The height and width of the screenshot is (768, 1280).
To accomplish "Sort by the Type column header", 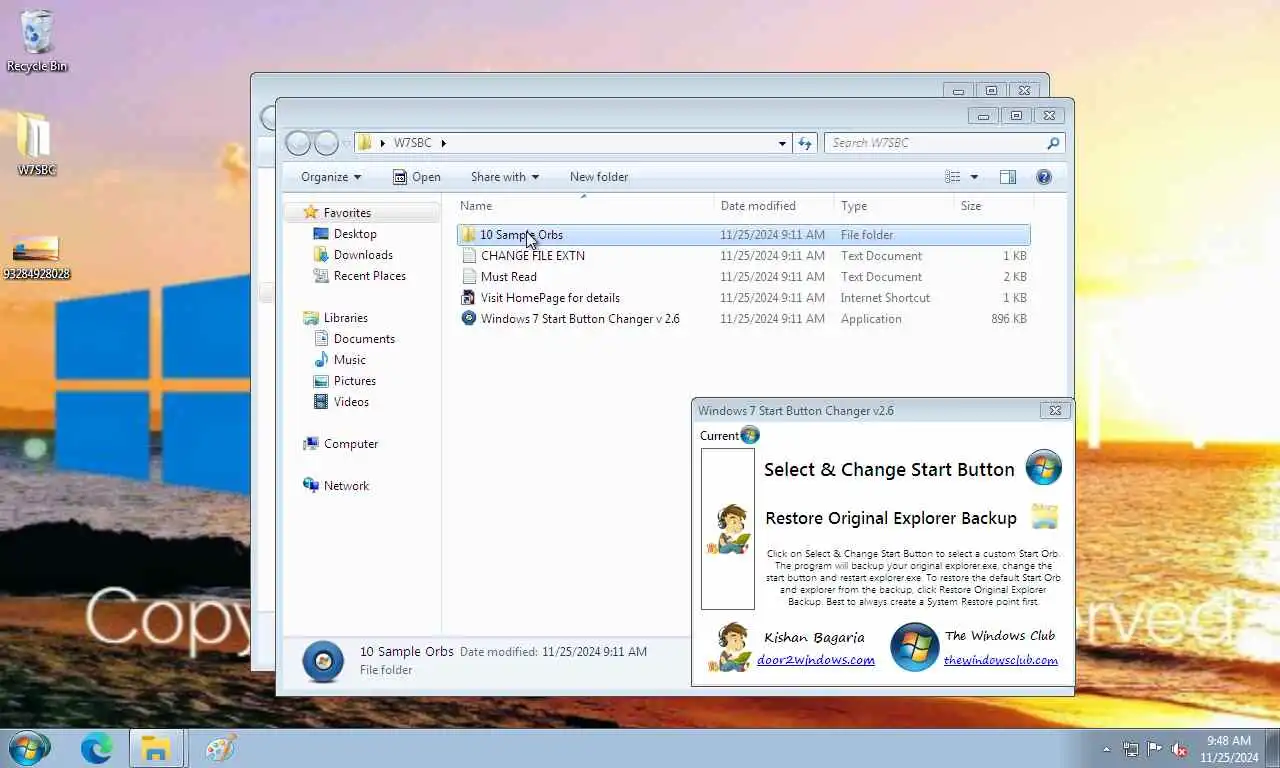I will [895, 206].
